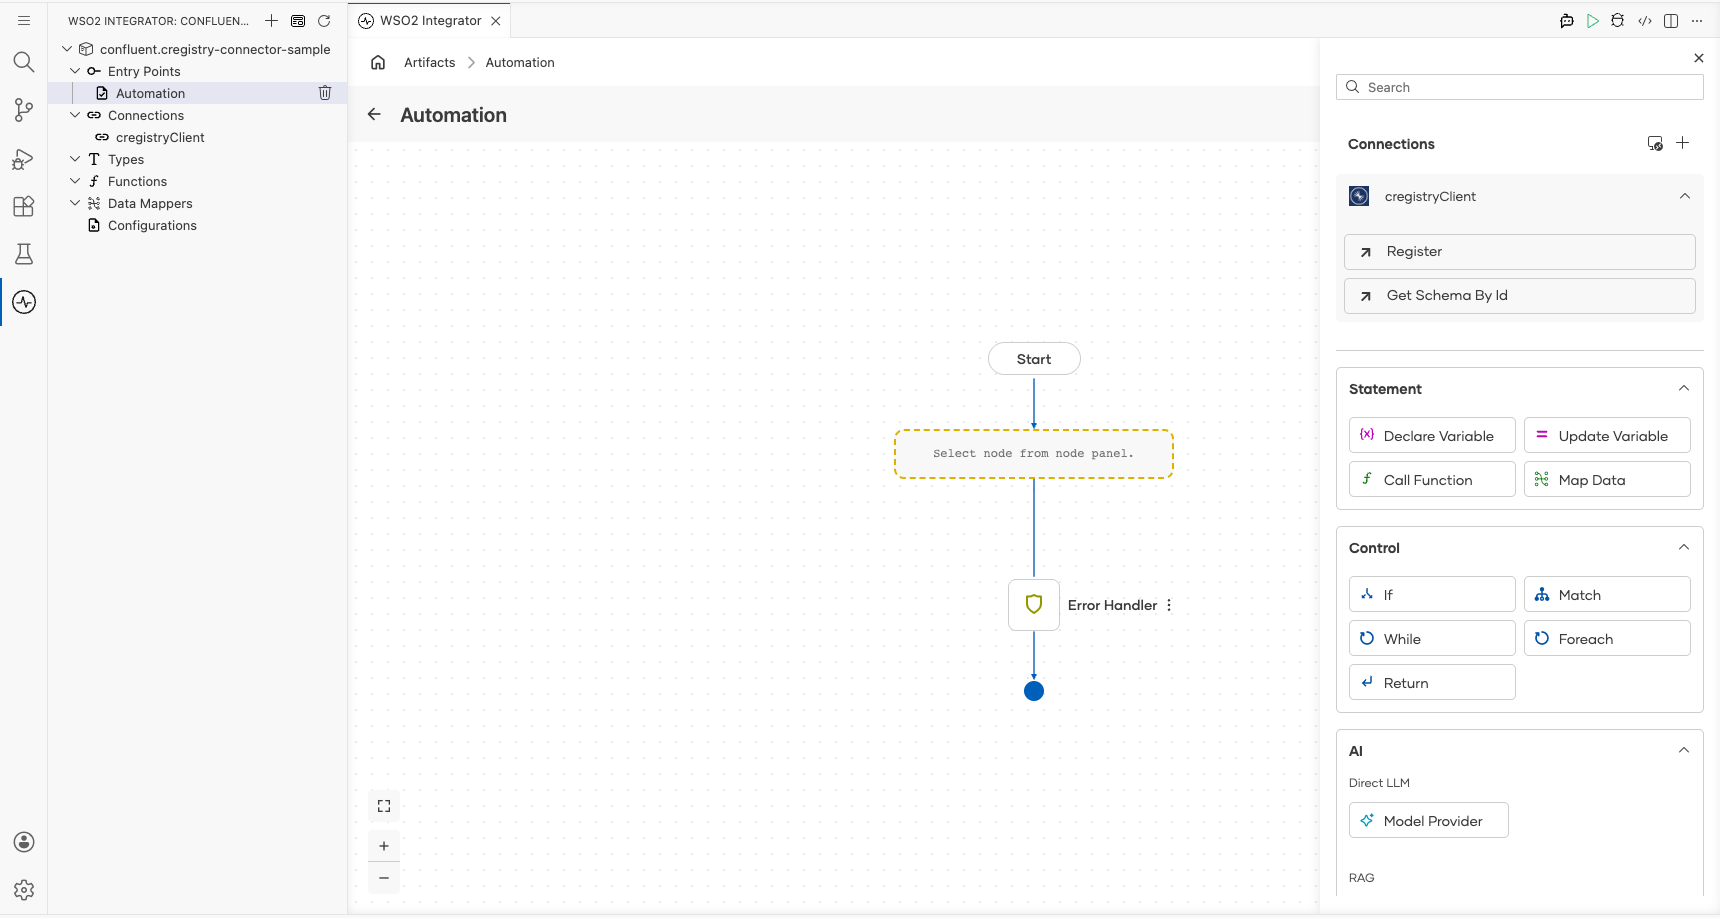The width and height of the screenshot is (1720, 918).
Task: Add a Call Function node
Action: click(x=1432, y=479)
